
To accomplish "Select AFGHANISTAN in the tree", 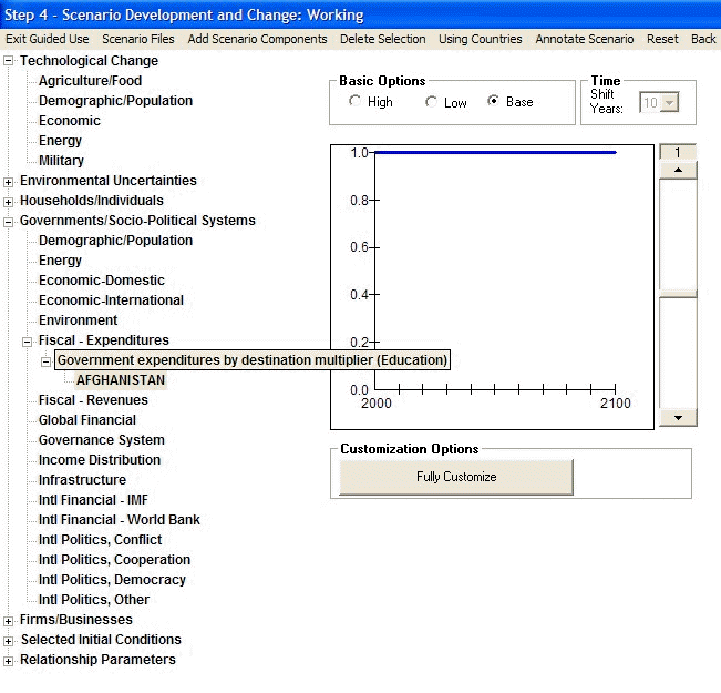I will pos(120,380).
